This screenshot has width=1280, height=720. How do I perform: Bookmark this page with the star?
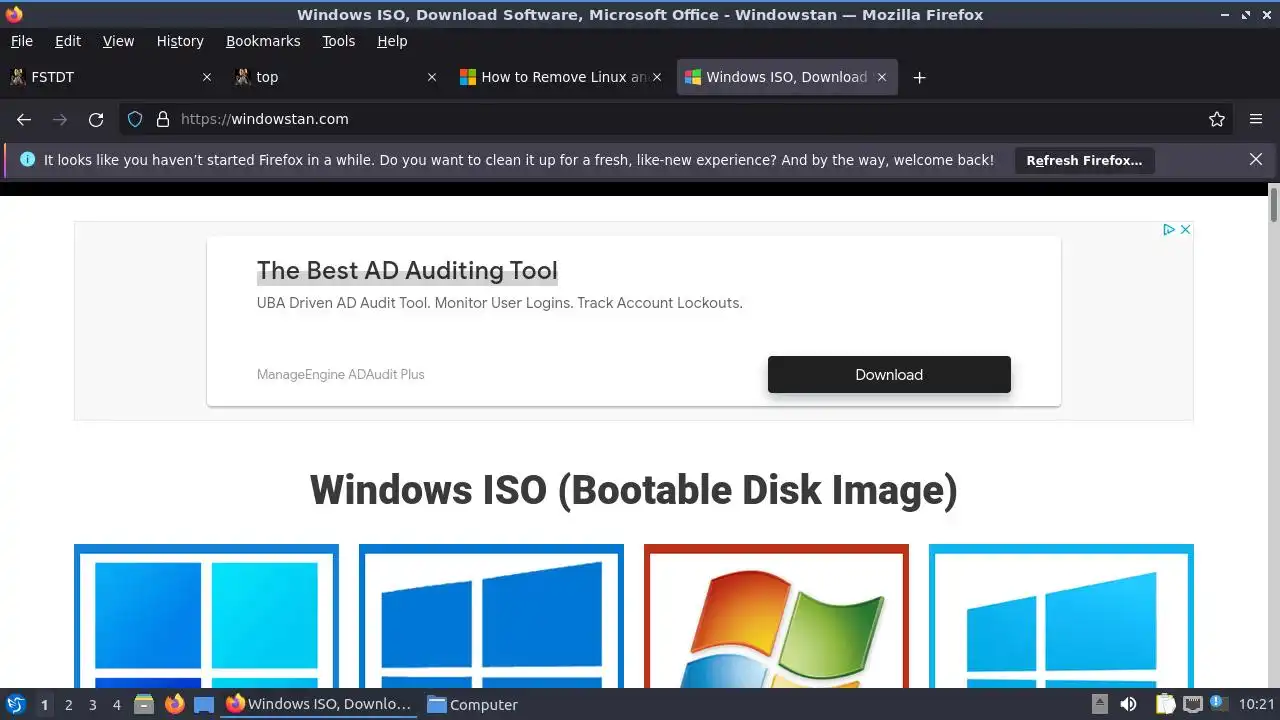pyautogui.click(x=1217, y=119)
